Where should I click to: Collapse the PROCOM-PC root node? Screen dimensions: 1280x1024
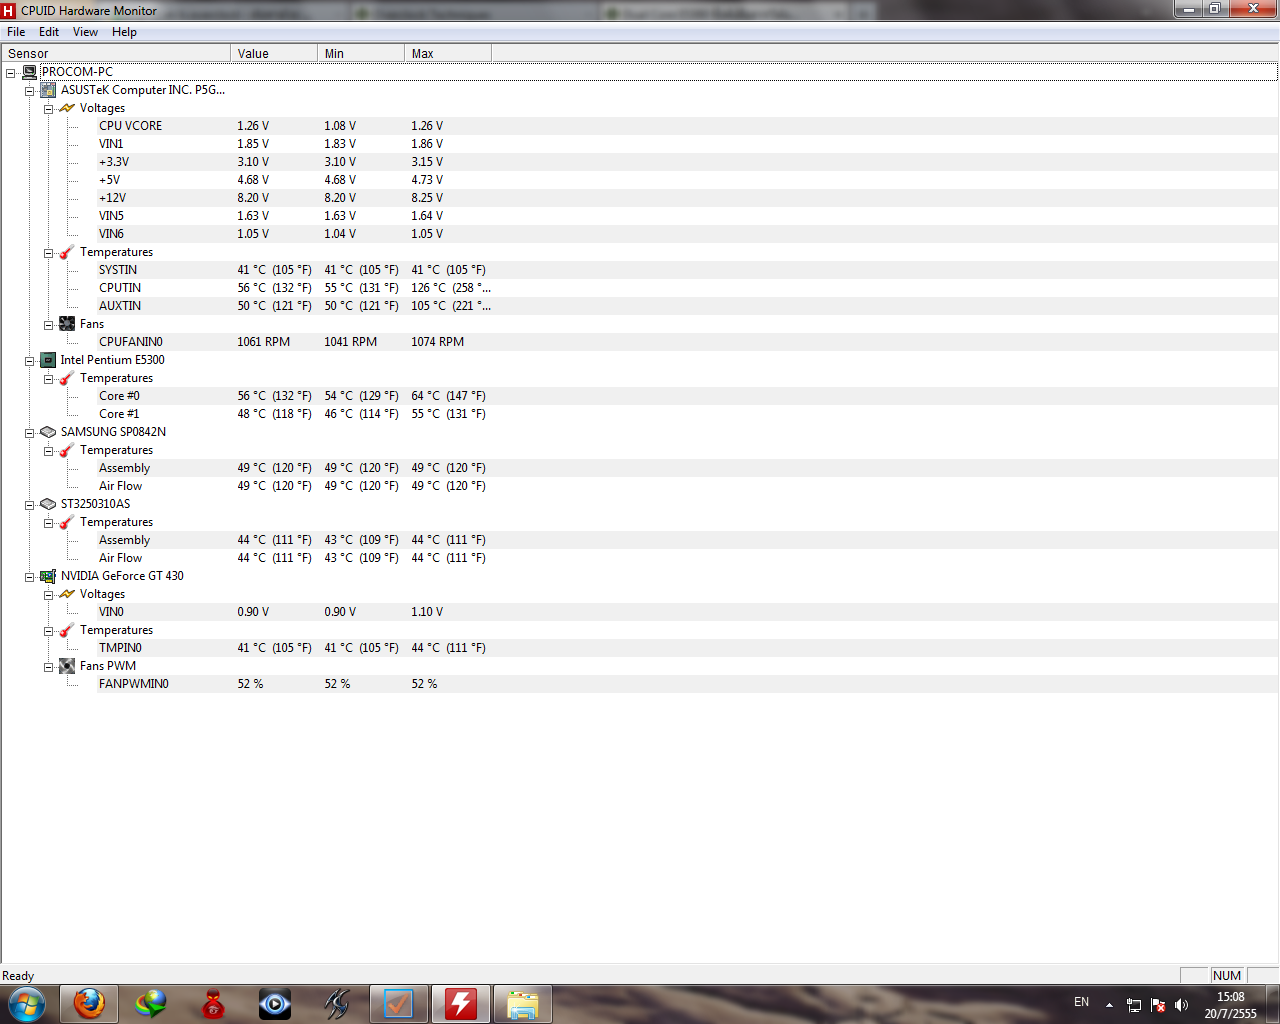(x=11, y=73)
